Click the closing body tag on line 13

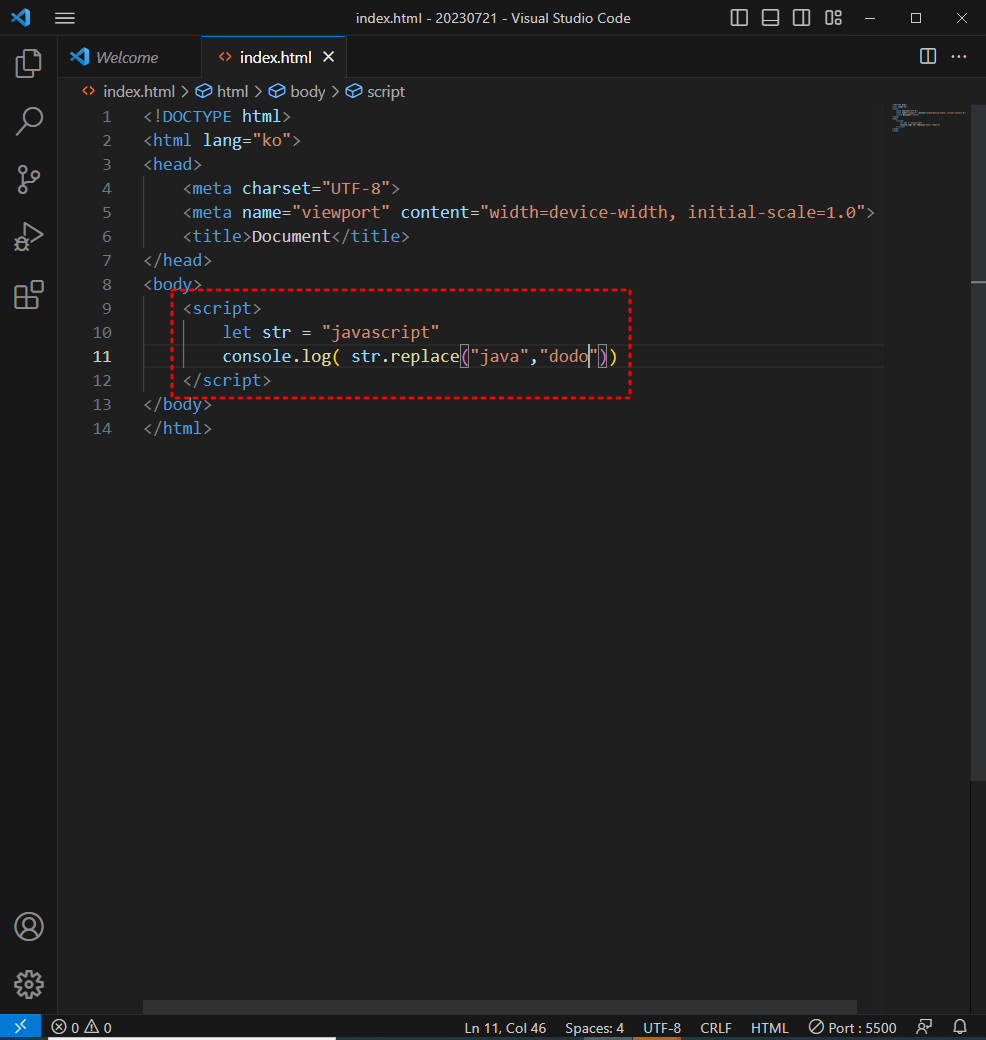(x=178, y=405)
